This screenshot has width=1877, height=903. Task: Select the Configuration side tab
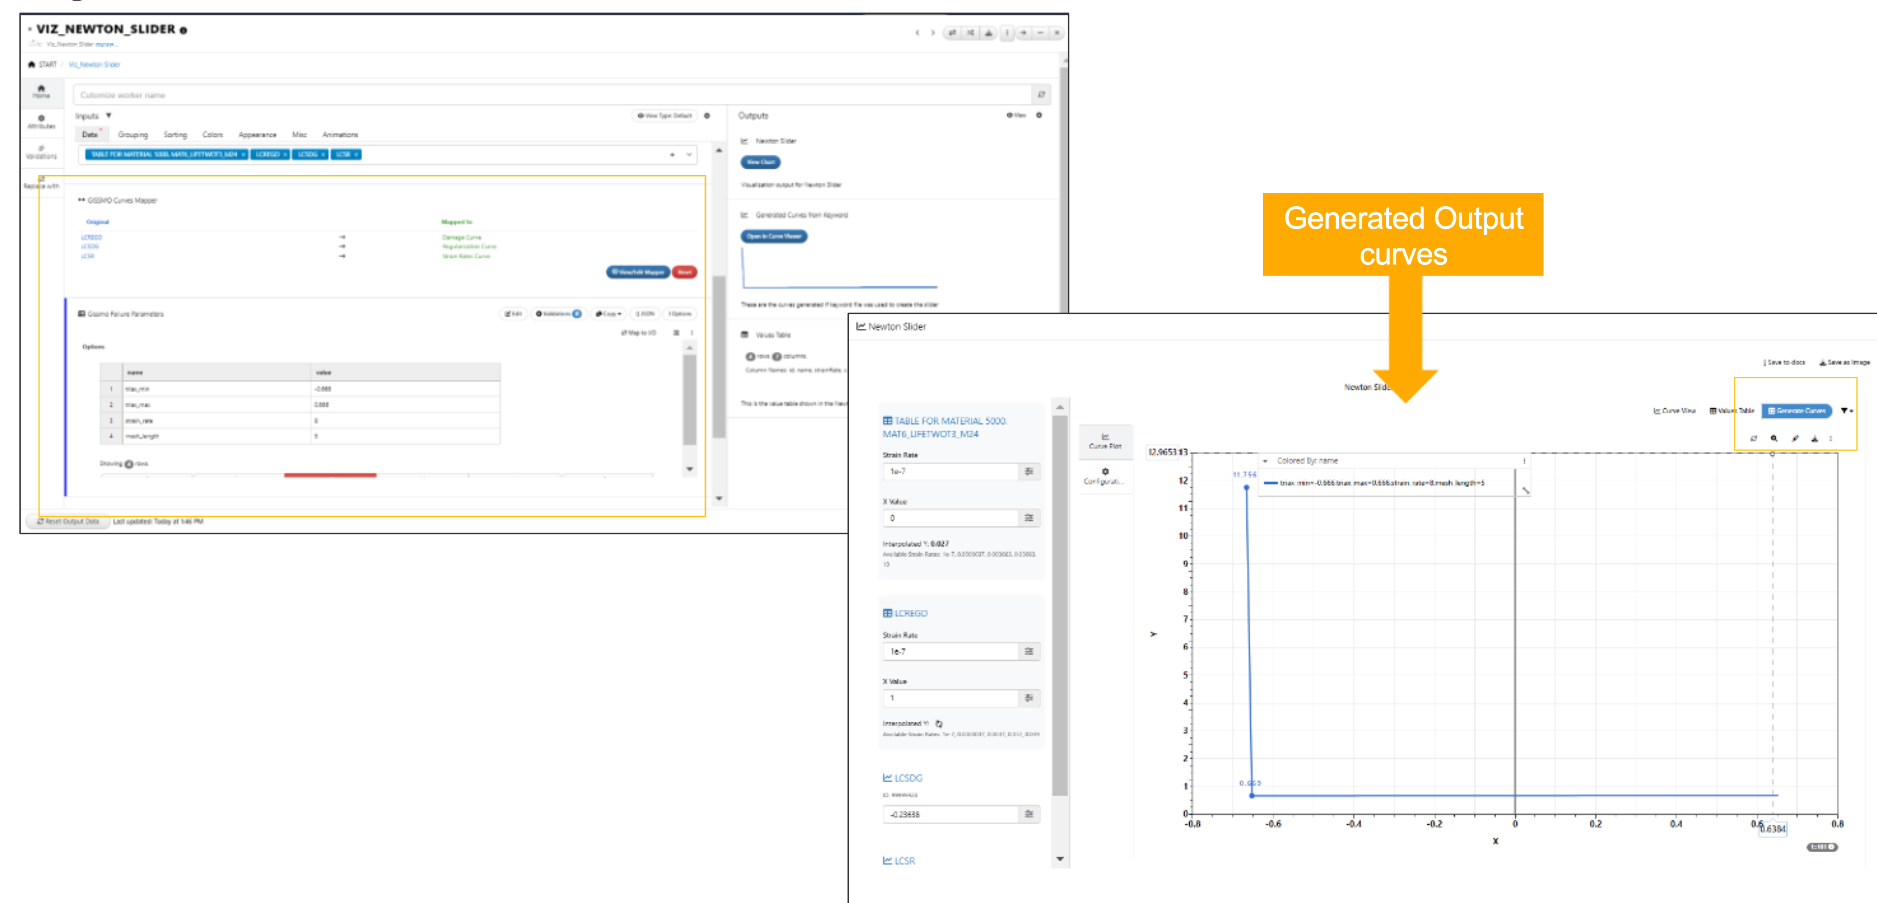[1105, 476]
